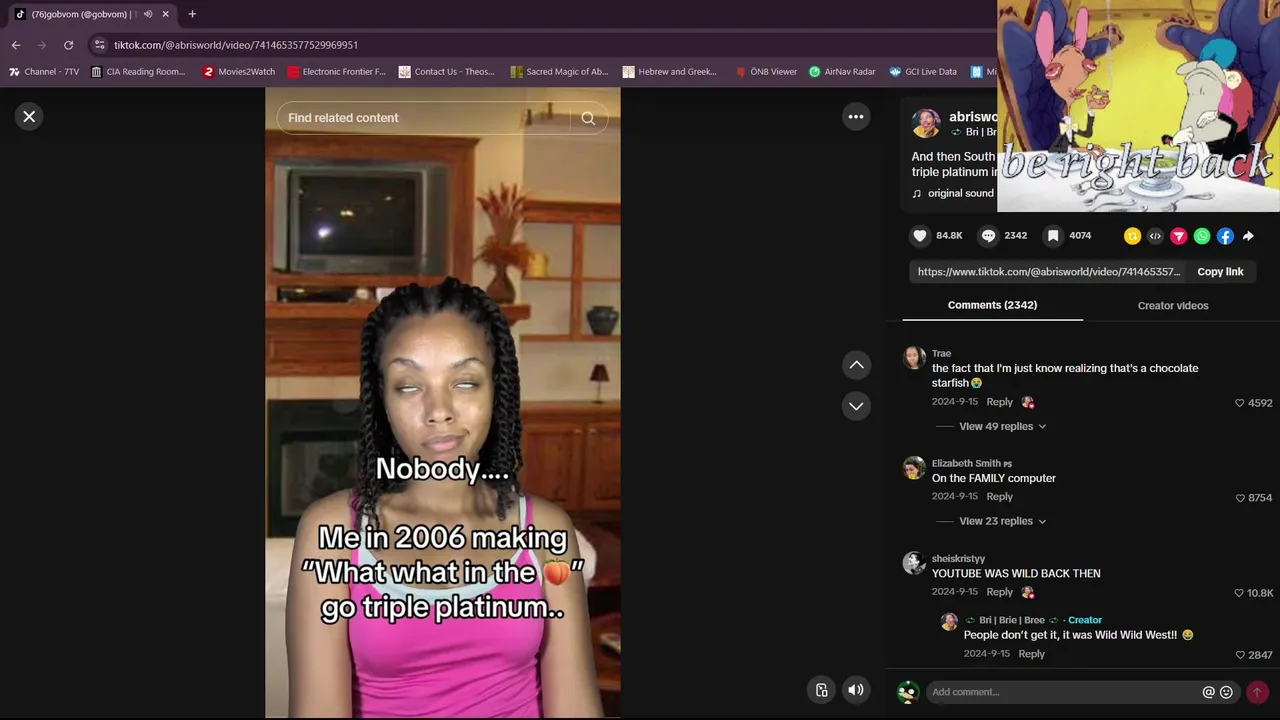Viewport: 1280px width, 720px height.
Task: Go to the next video arrow
Action: [856, 406]
